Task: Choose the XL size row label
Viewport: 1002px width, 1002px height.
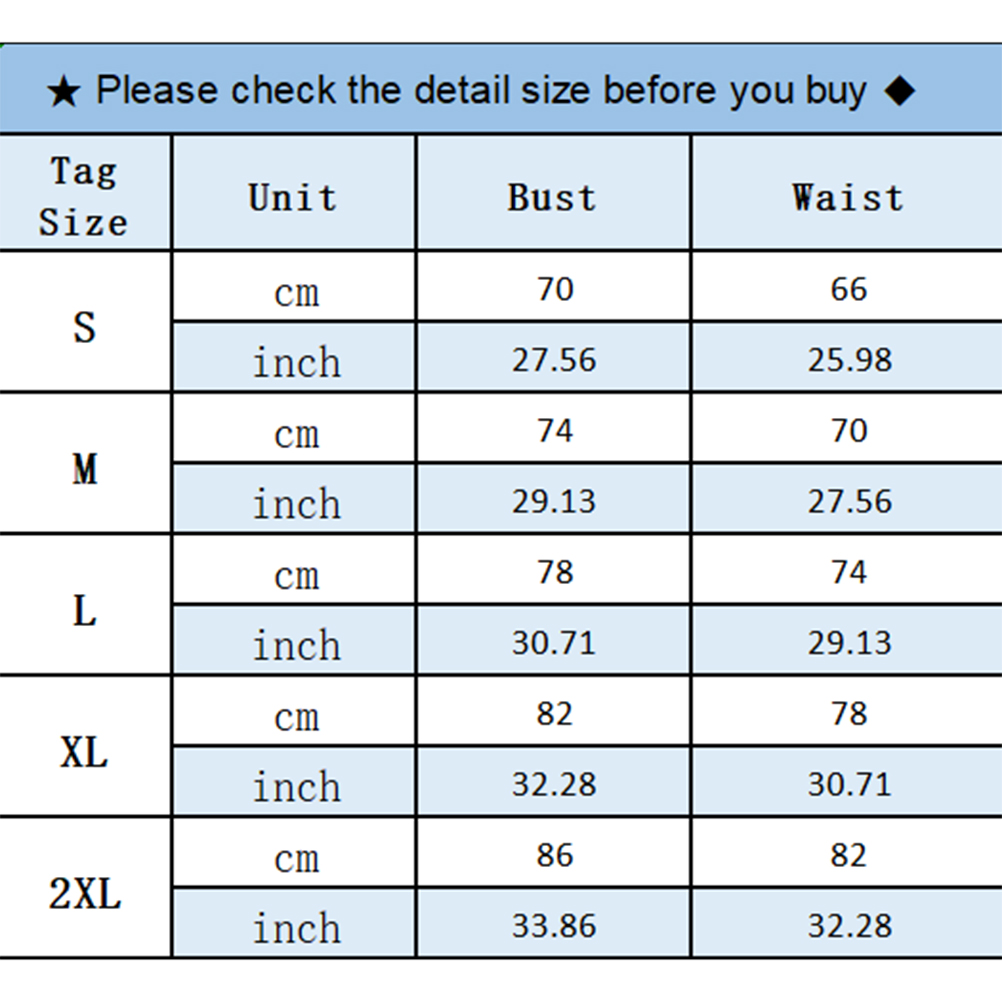Action: (x=84, y=751)
